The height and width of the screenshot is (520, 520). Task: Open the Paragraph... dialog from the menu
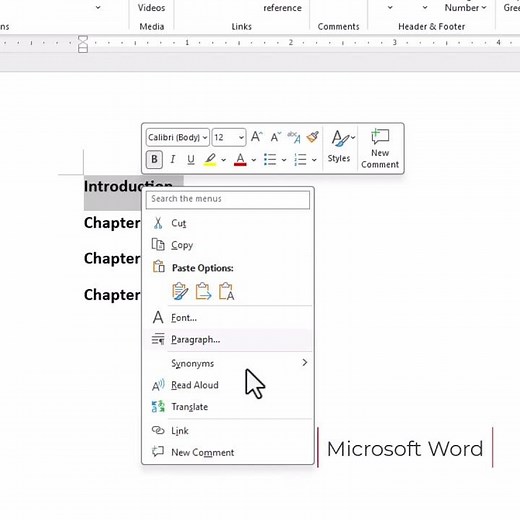click(x=228, y=340)
